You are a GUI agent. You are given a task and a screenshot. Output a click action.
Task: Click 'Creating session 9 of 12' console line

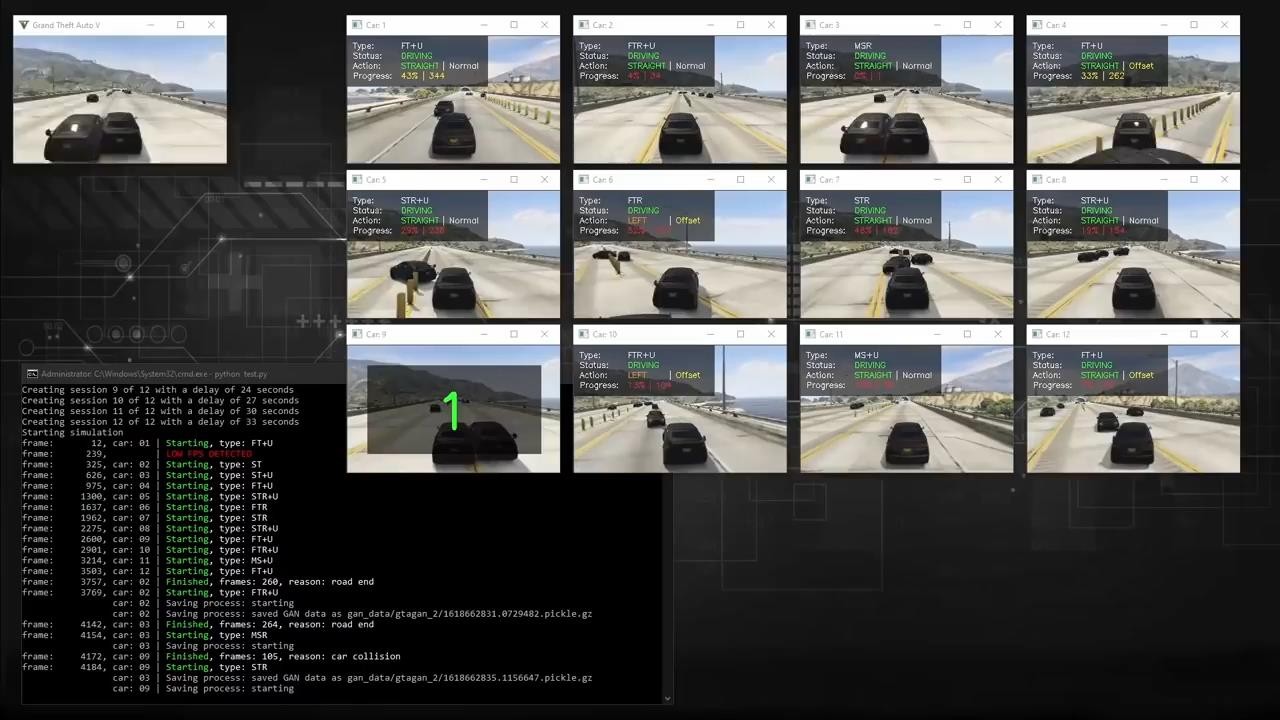tap(158, 390)
